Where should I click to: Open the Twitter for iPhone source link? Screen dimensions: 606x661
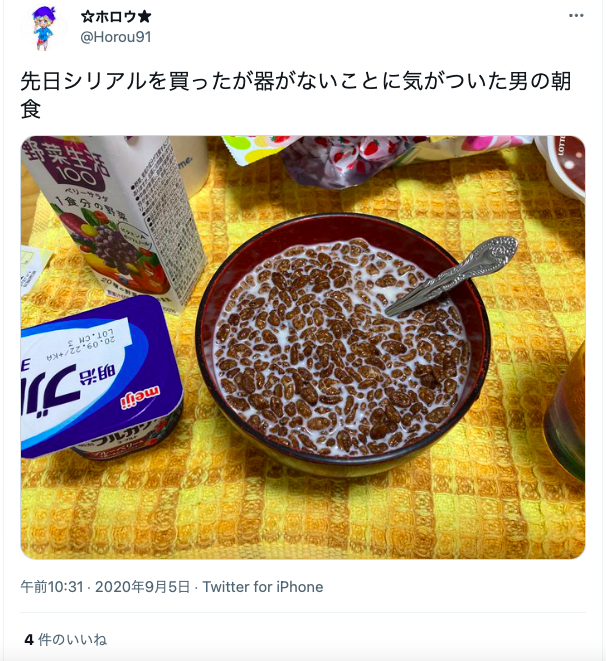click(x=263, y=587)
